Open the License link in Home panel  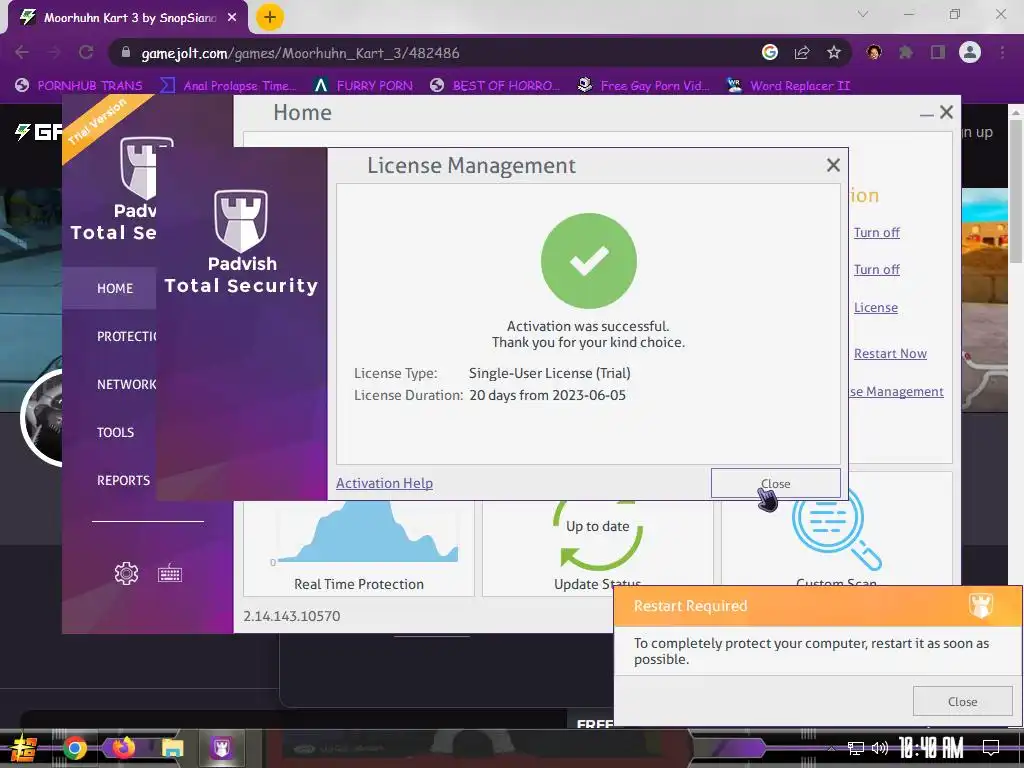pos(876,308)
